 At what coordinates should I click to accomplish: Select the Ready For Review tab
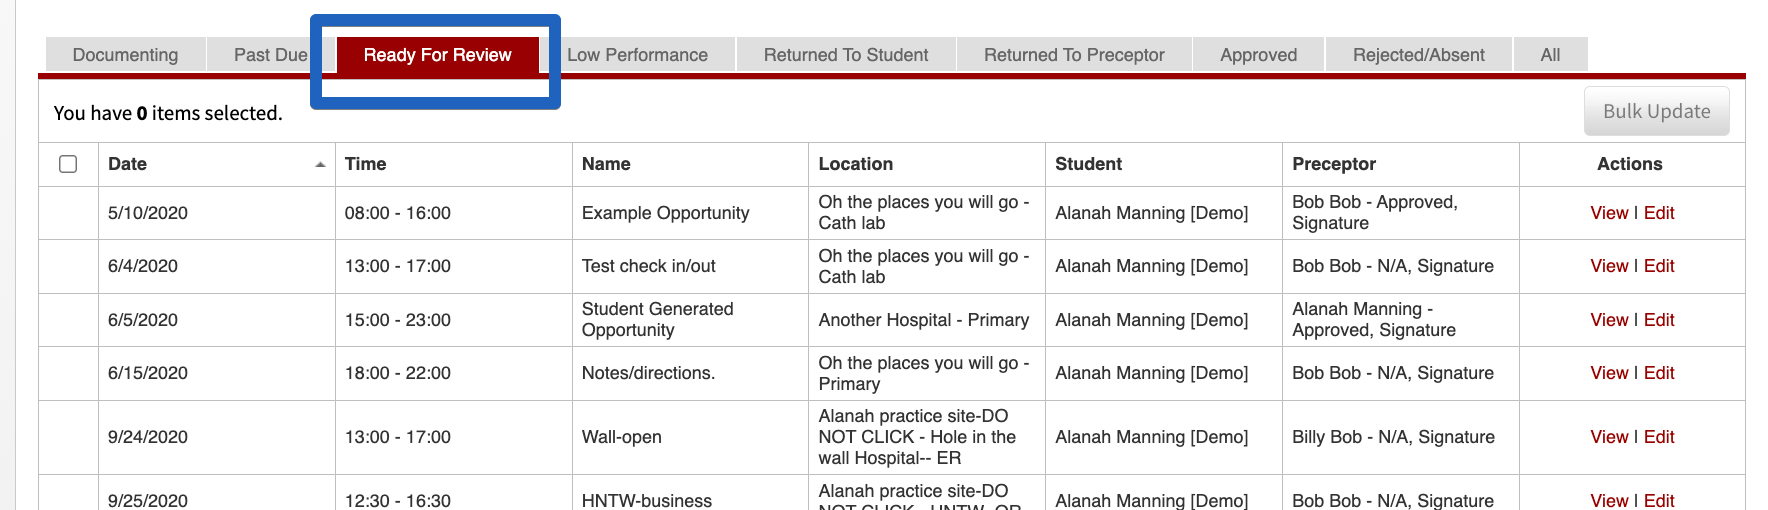click(437, 55)
